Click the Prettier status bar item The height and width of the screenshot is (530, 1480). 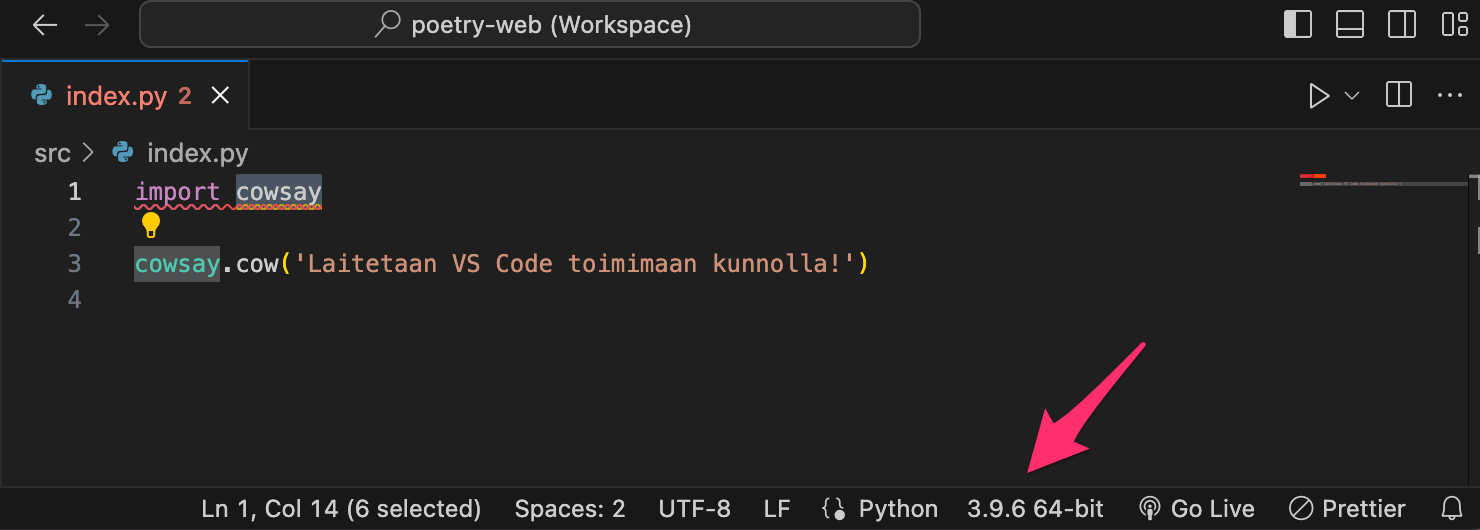(1347, 509)
